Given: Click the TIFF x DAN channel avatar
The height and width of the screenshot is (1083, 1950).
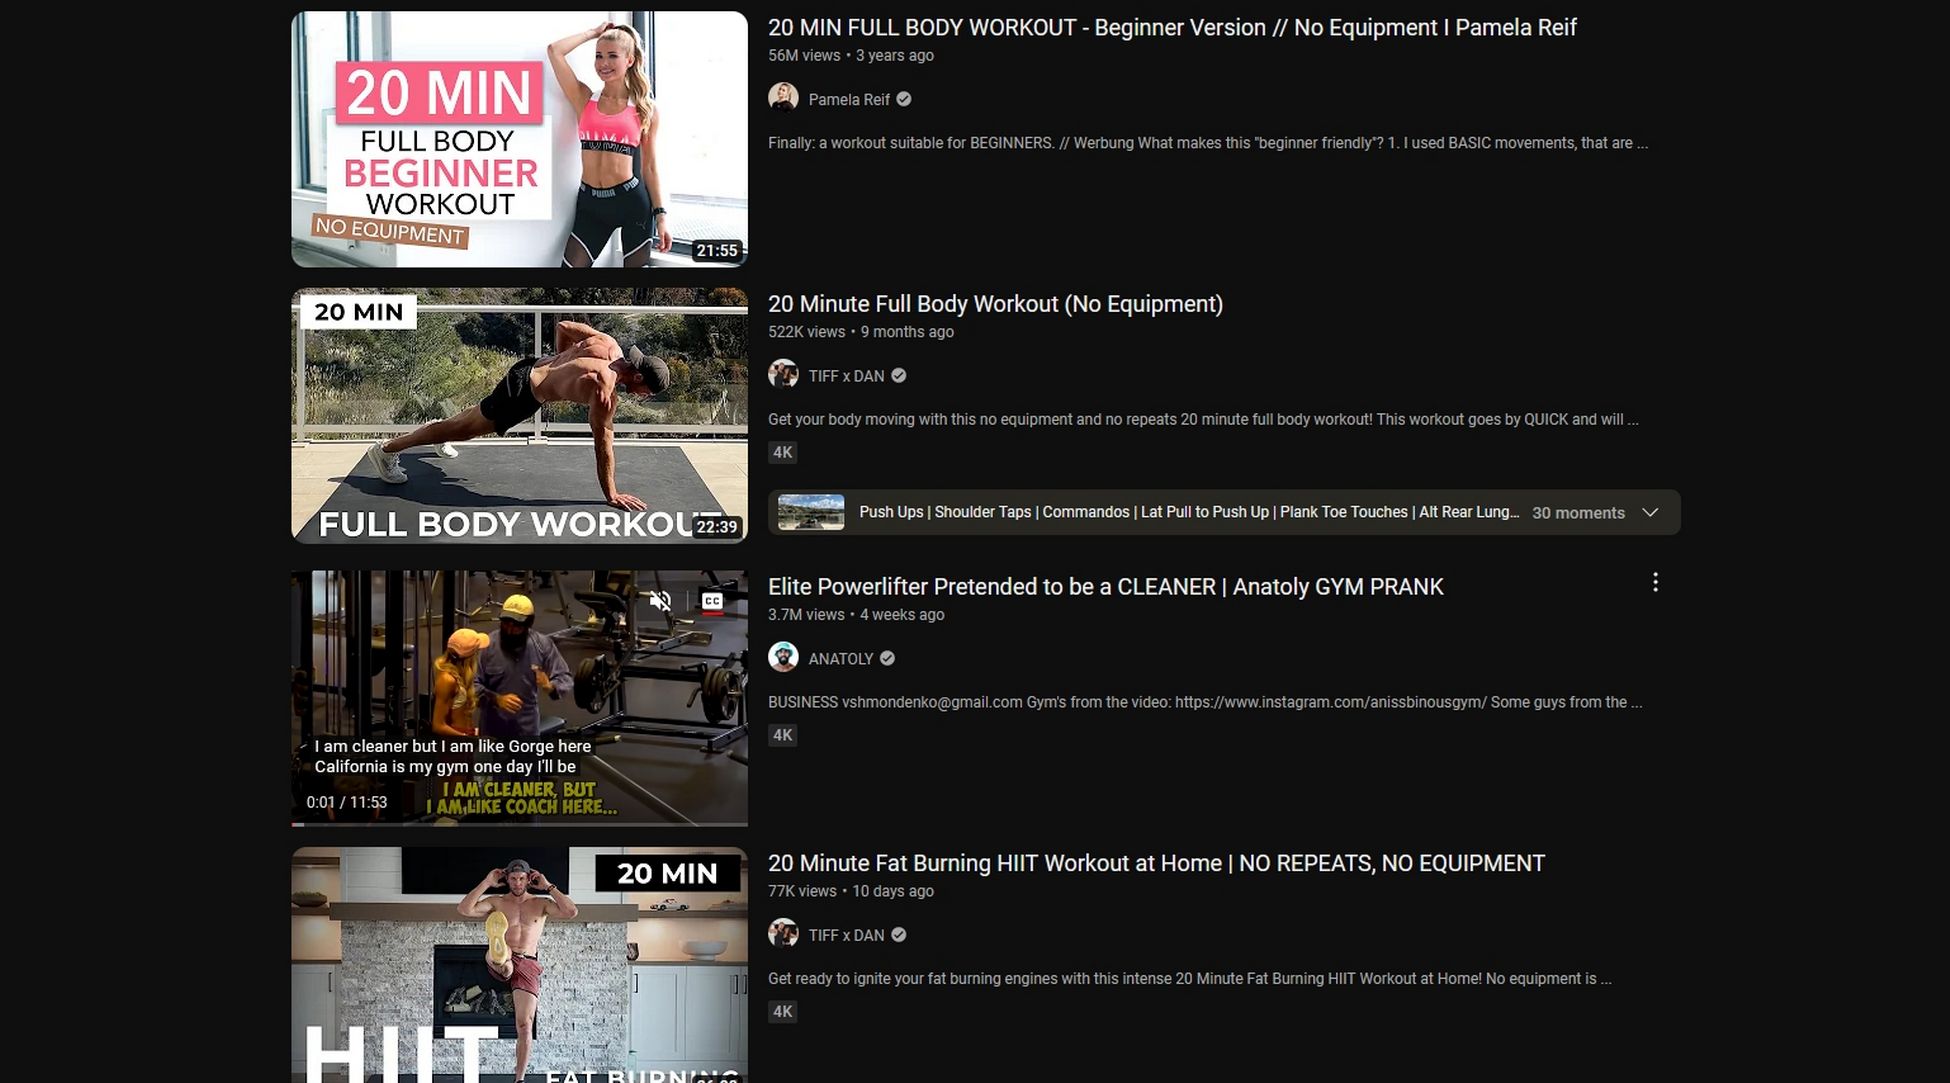Looking at the screenshot, I should (x=784, y=374).
